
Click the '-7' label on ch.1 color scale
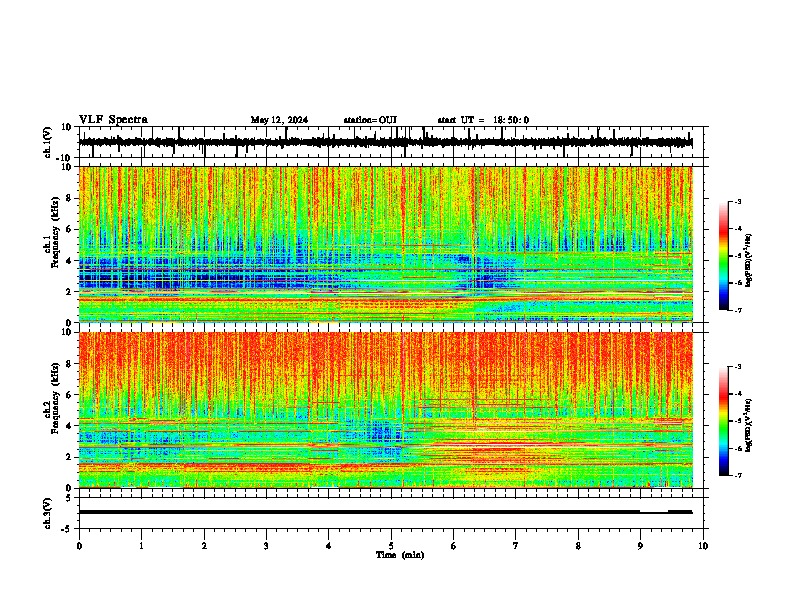click(737, 310)
